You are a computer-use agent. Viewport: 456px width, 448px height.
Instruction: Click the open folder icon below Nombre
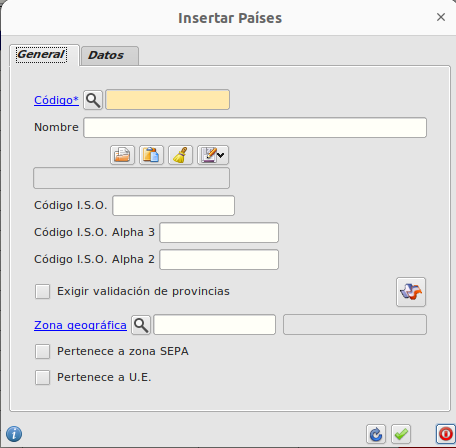pyautogui.click(x=122, y=155)
